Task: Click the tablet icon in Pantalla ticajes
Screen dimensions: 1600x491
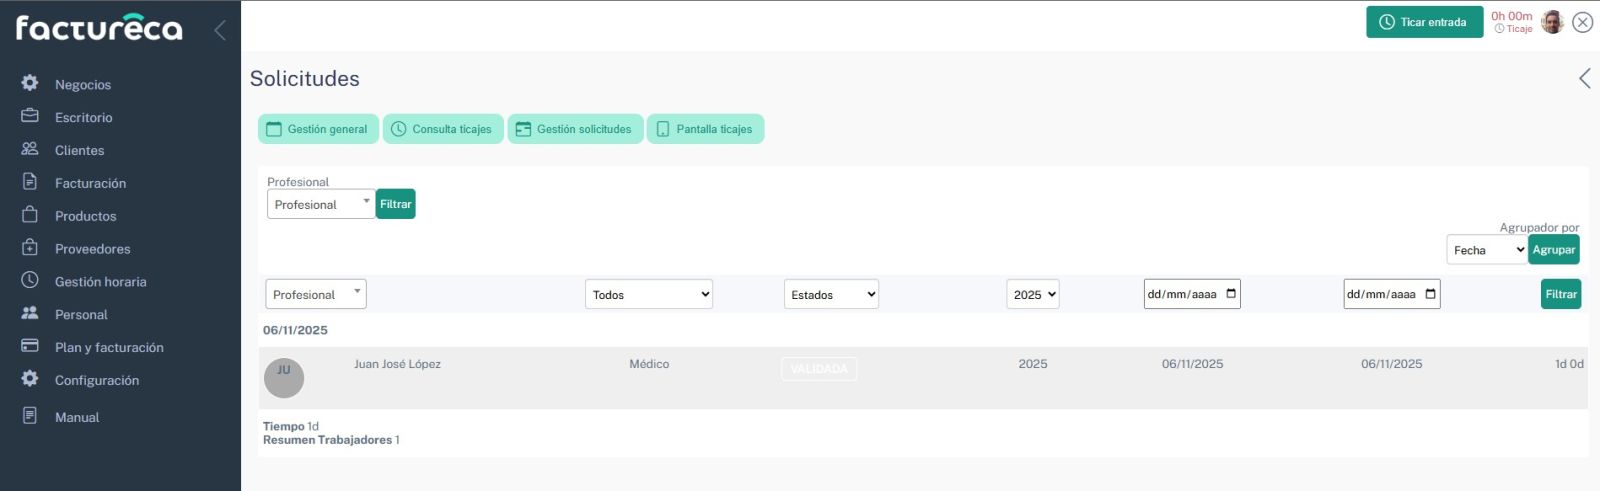Action: click(x=663, y=129)
